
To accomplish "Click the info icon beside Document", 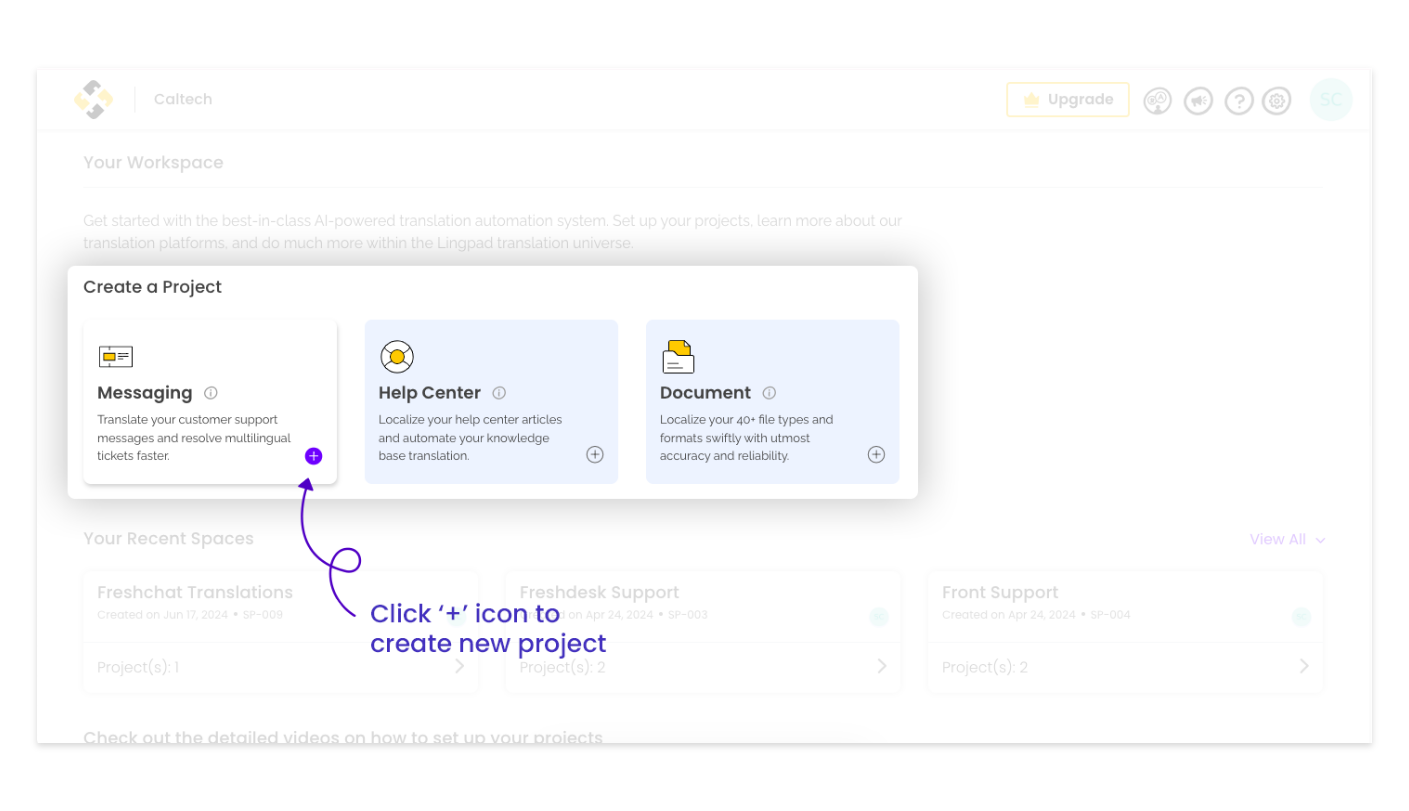I will [769, 393].
